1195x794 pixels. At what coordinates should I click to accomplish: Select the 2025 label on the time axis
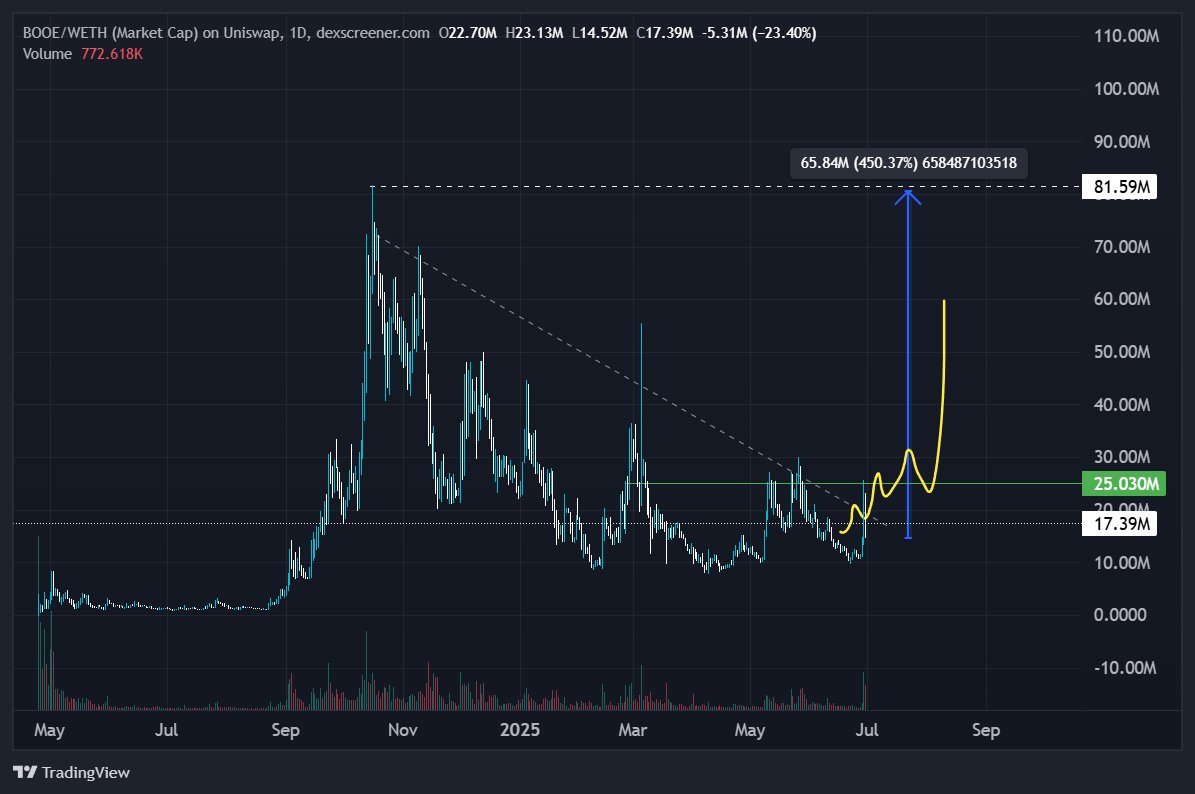point(520,731)
